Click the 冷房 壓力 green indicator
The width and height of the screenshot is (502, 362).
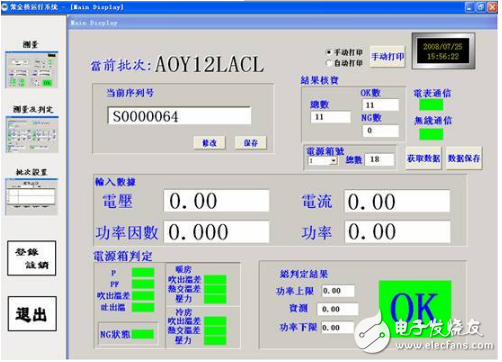pos(215,340)
